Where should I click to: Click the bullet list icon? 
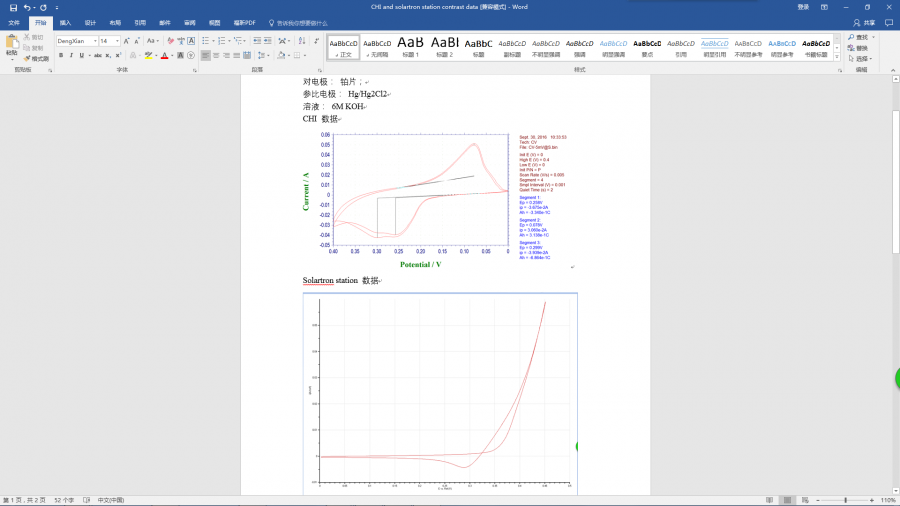click(205, 41)
